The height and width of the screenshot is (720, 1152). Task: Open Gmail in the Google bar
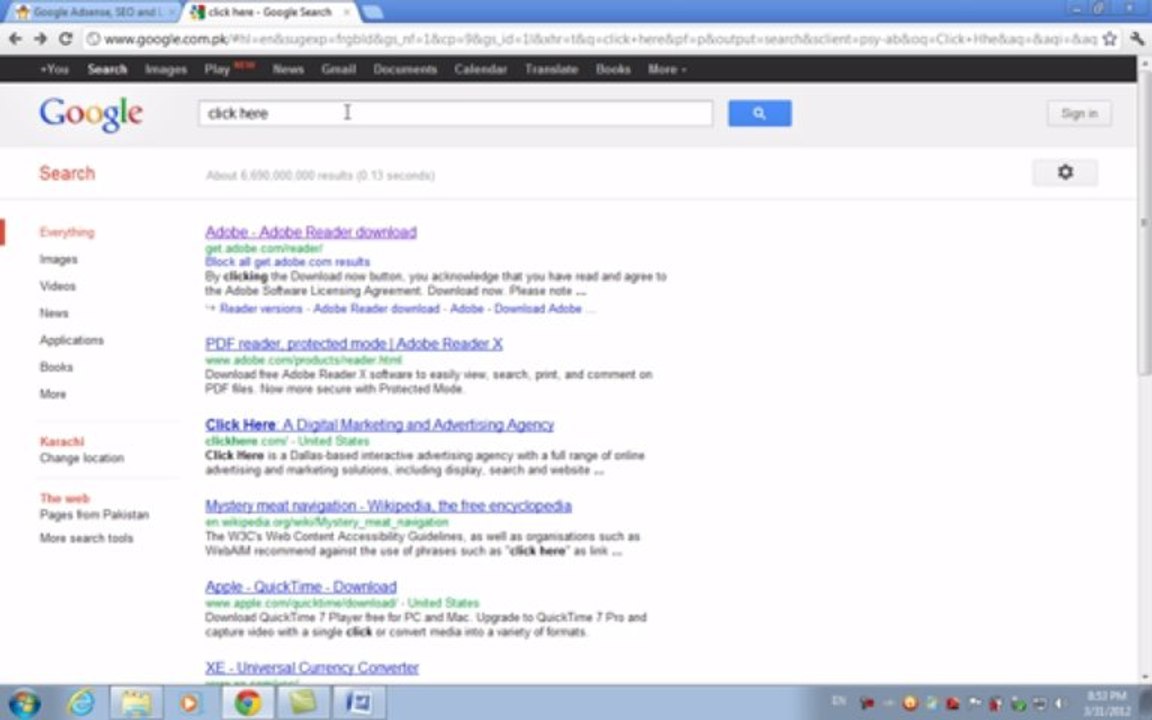pyautogui.click(x=339, y=69)
